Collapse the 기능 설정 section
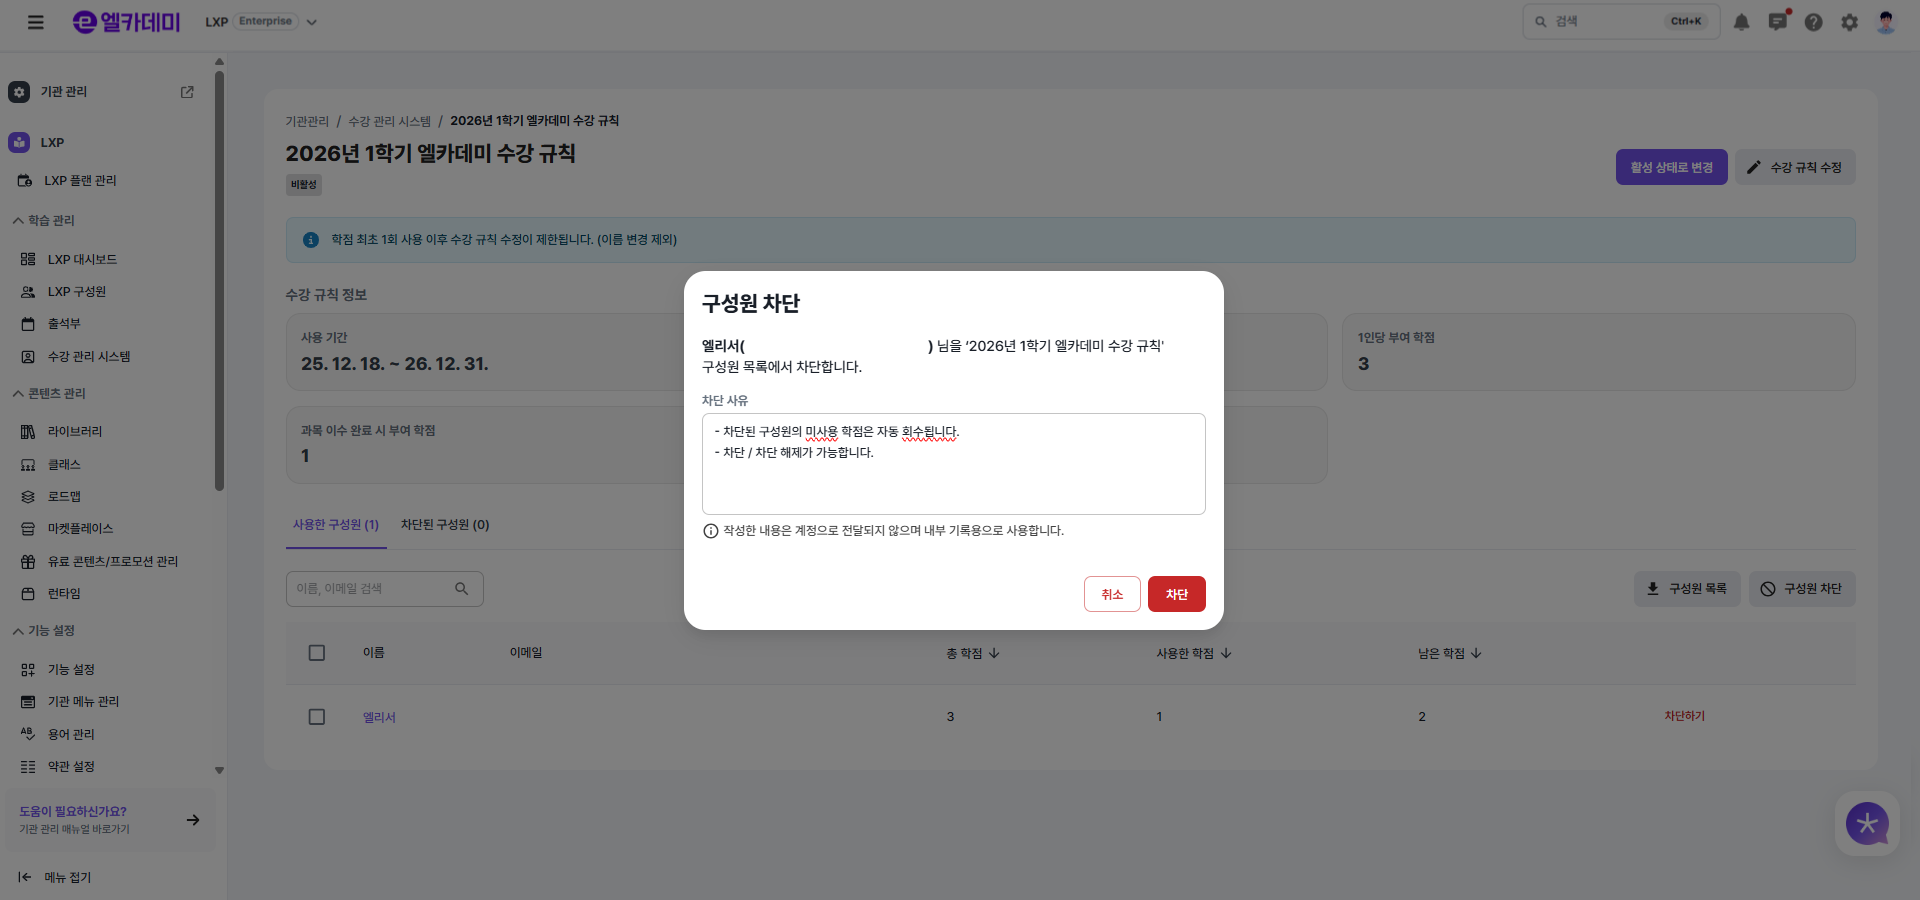1920x900 pixels. coord(43,630)
